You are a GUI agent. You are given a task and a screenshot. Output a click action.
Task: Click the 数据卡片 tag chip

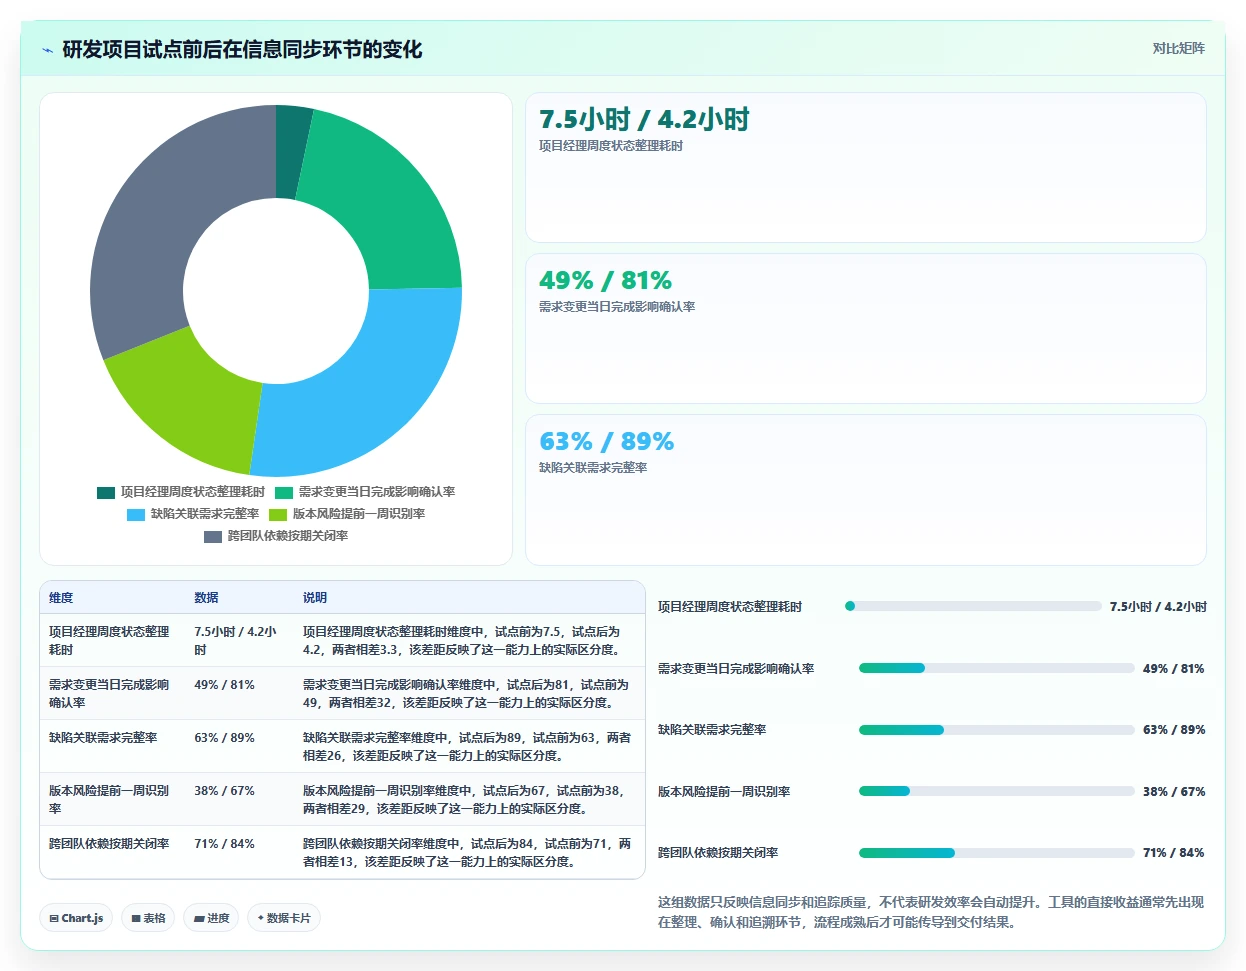point(284,918)
